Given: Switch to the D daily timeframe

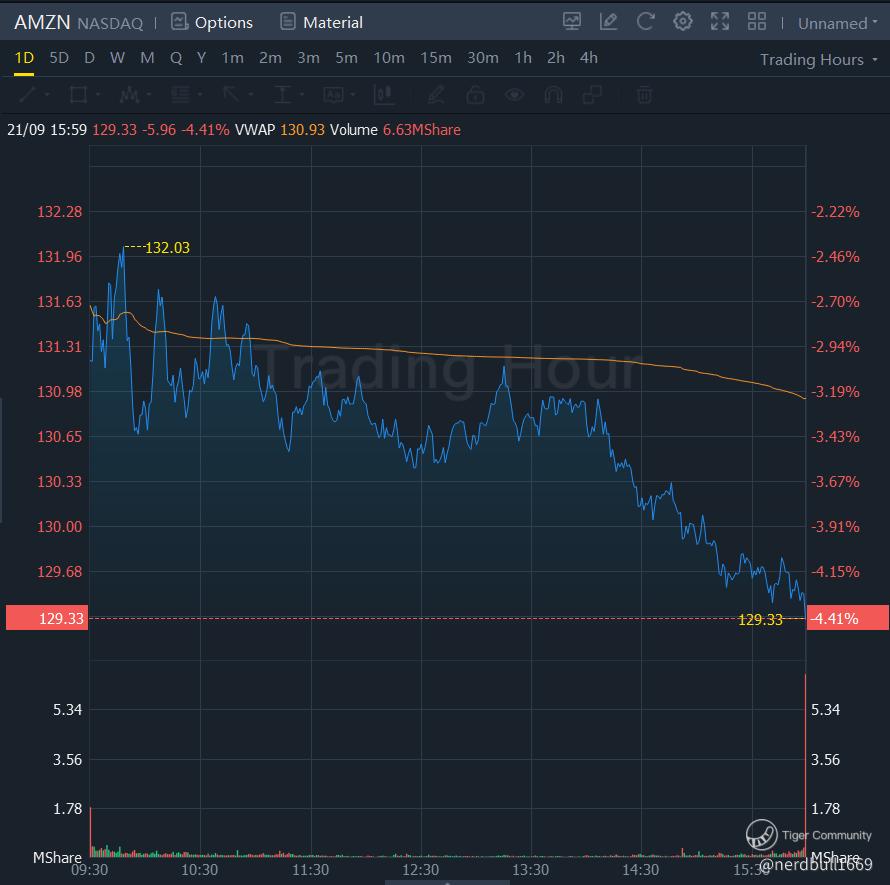Looking at the screenshot, I should 89,58.
